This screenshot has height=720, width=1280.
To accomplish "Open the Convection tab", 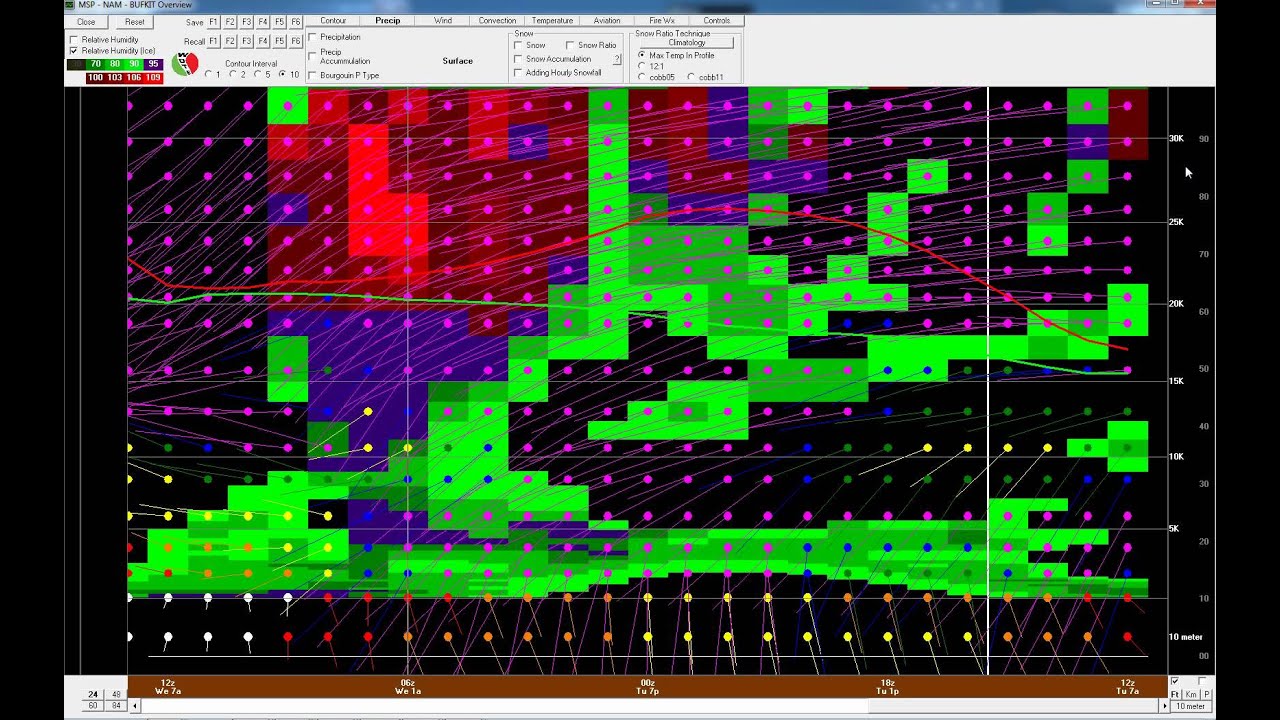I will 498,21.
